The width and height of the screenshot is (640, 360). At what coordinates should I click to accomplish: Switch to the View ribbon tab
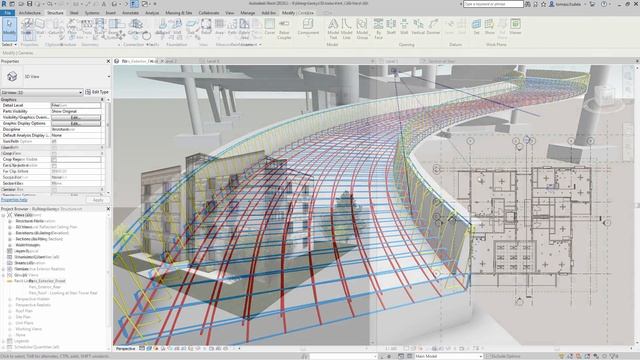click(x=230, y=13)
